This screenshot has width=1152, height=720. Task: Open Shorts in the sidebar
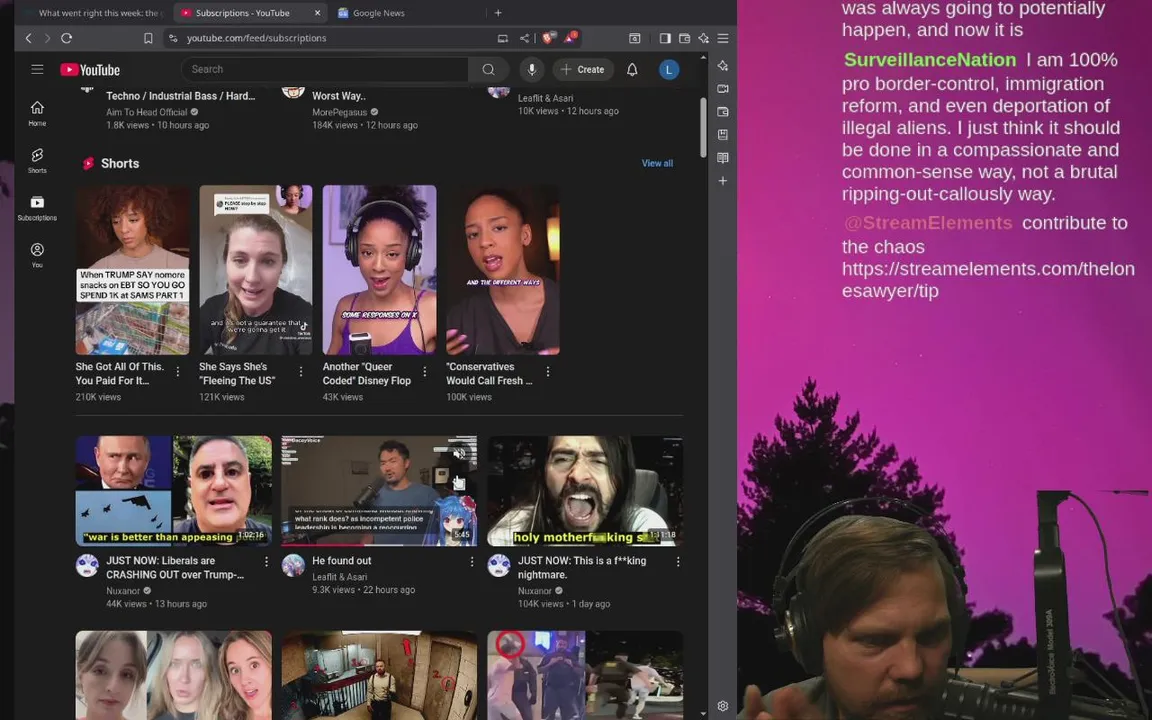(x=37, y=160)
